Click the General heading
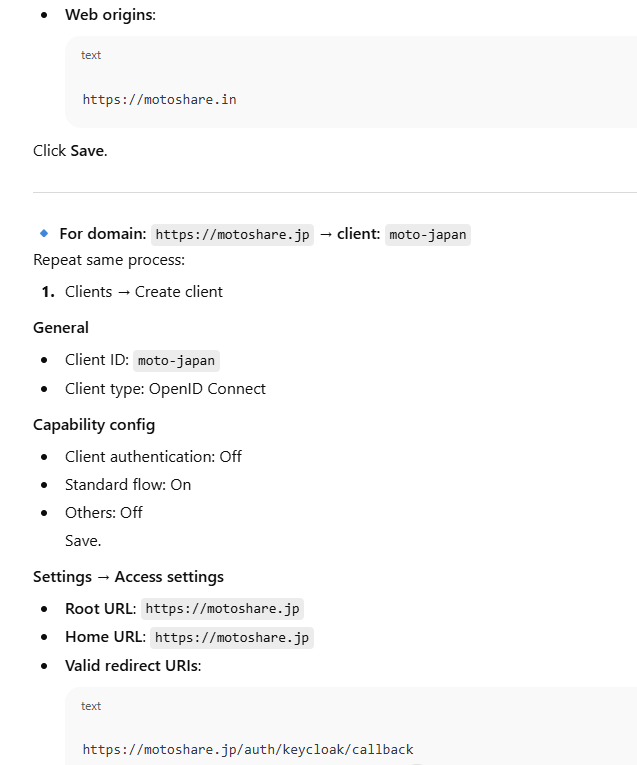This screenshot has height=765, width=637. tap(61, 328)
